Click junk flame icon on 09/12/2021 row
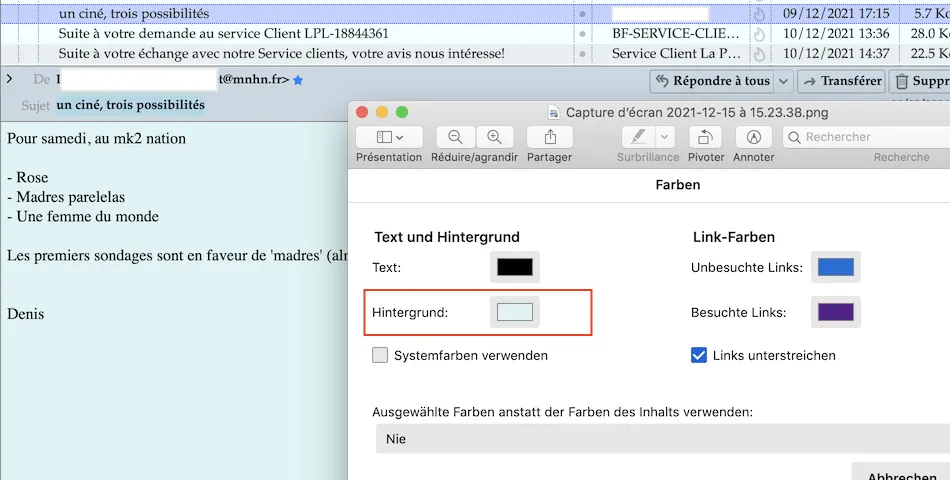The width and height of the screenshot is (950, 480). 759,13
